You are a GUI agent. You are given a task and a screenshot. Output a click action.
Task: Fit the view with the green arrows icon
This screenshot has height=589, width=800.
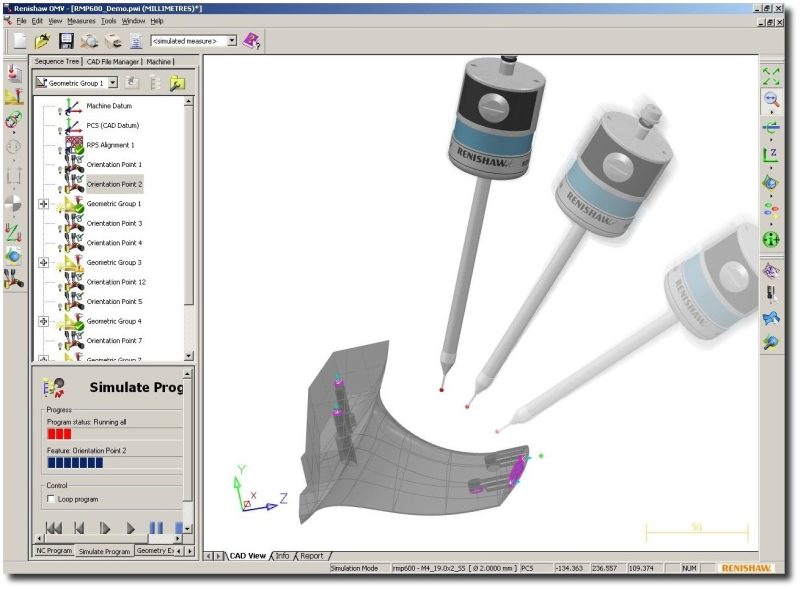pos(771,76)
